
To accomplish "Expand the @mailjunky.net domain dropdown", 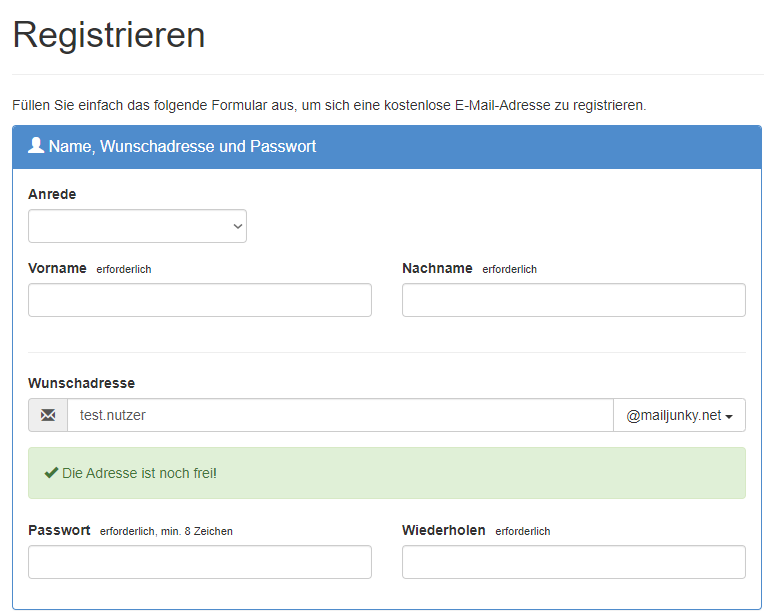I will [x=679, y=415].
